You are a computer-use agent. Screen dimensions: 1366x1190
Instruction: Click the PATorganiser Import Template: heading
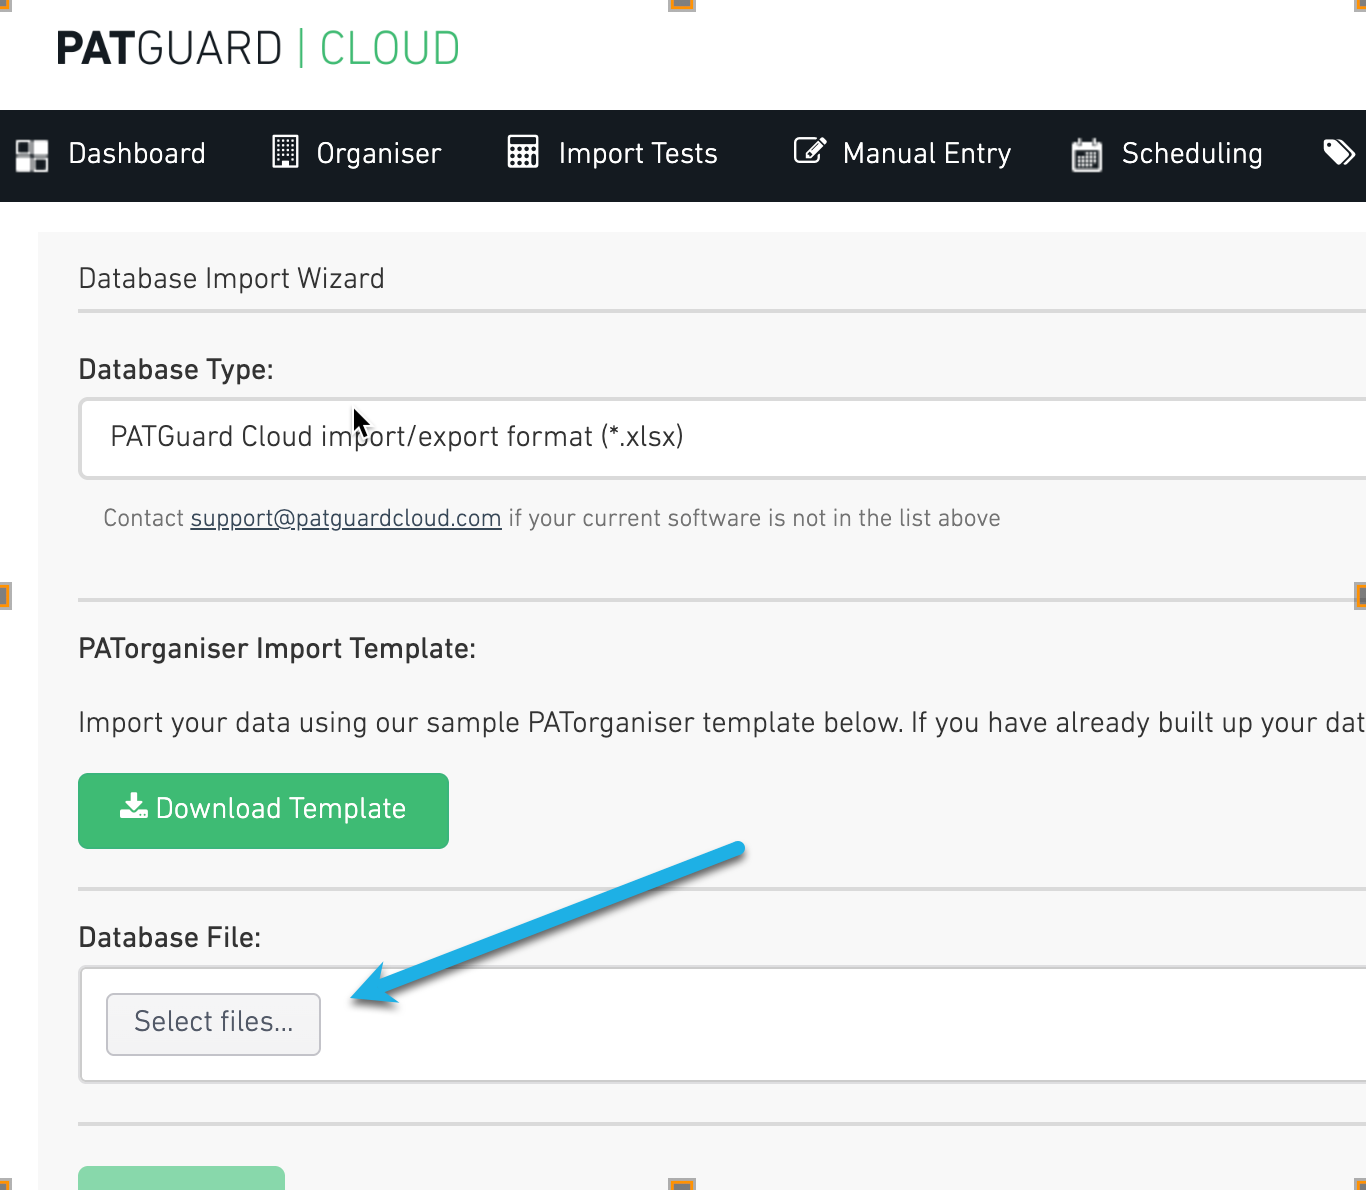(x=277, y=648)
